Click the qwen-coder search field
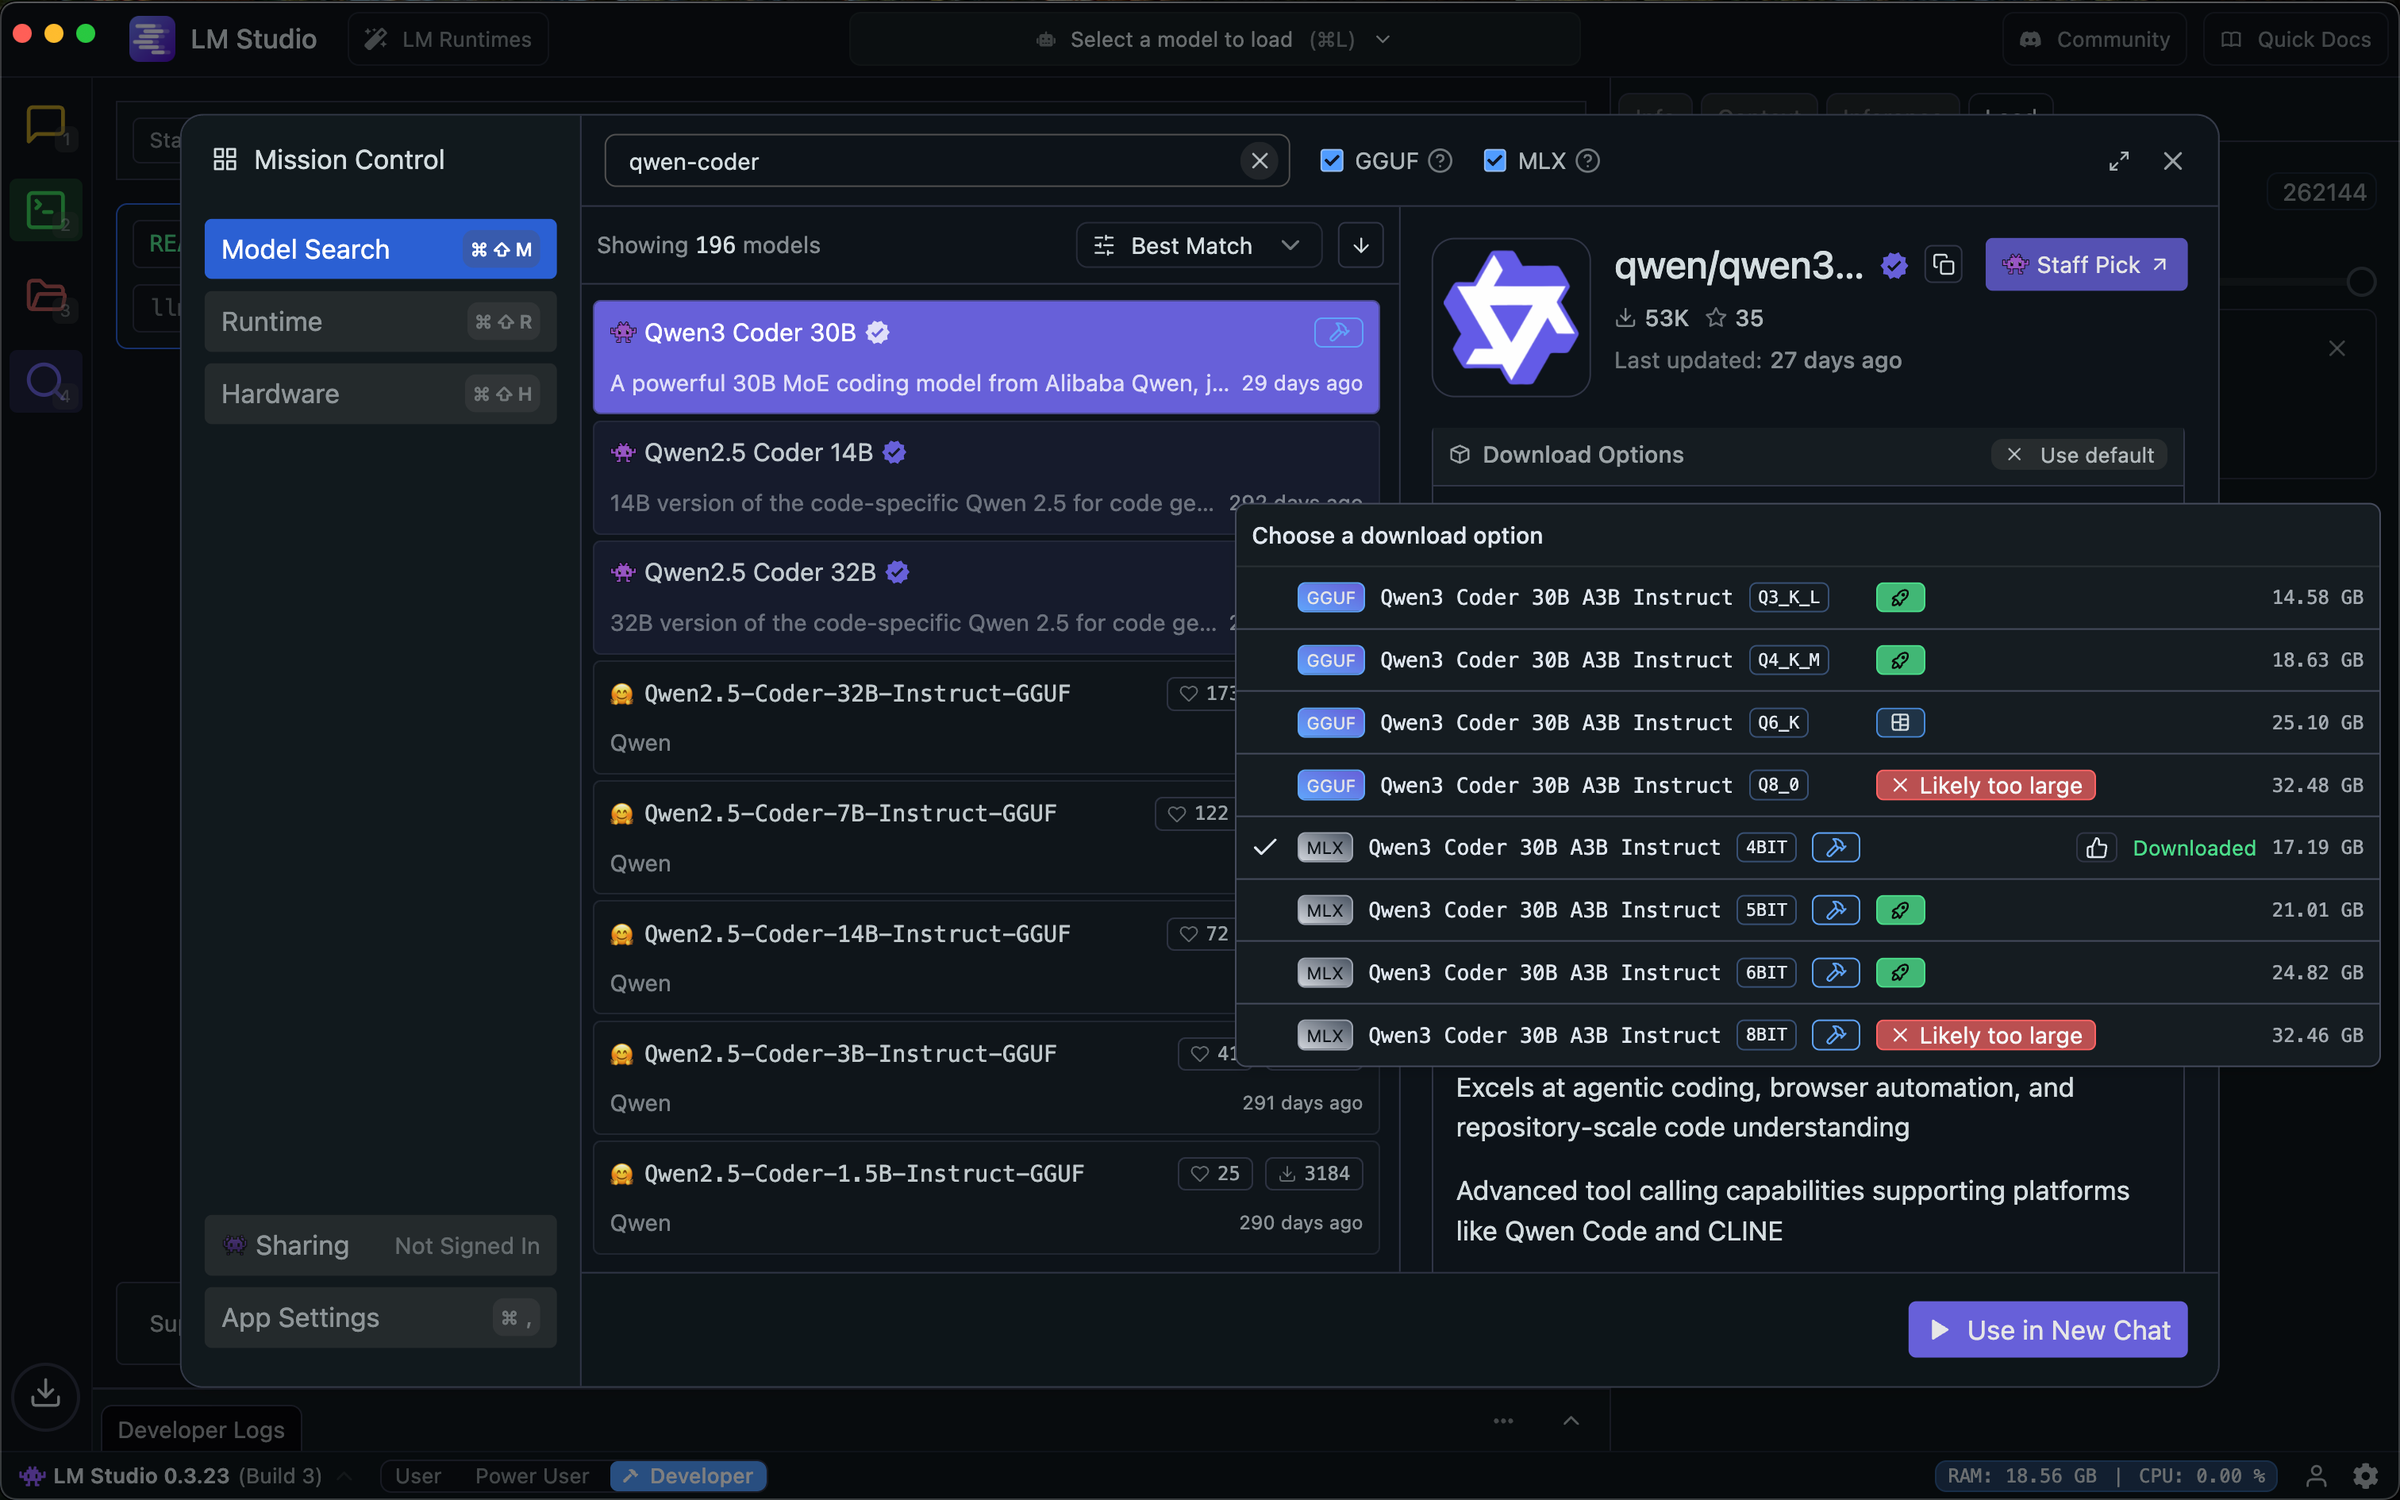The width and height of the screenshot is (2400, 1500). click(920, 162)
